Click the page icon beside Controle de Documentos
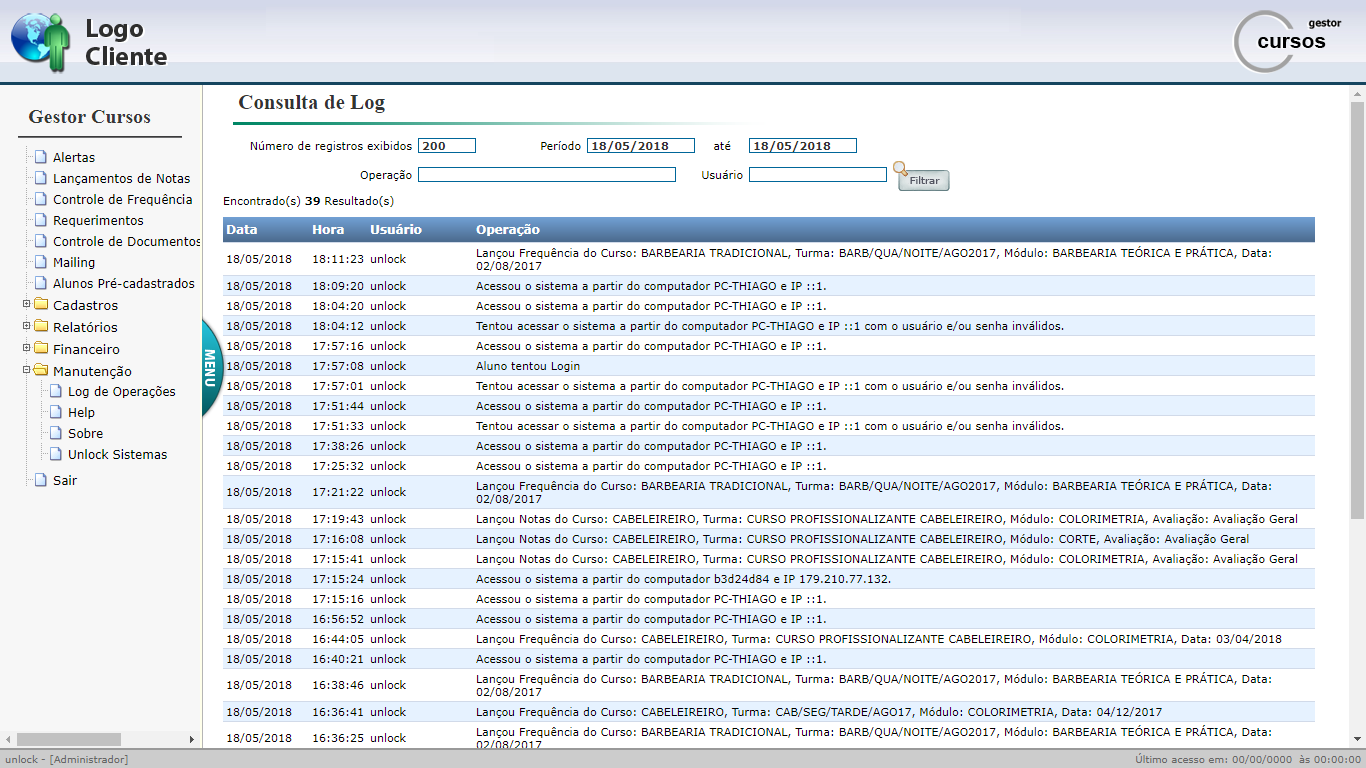This screenshot has height=768, width=1366. (x=40, y=241)
